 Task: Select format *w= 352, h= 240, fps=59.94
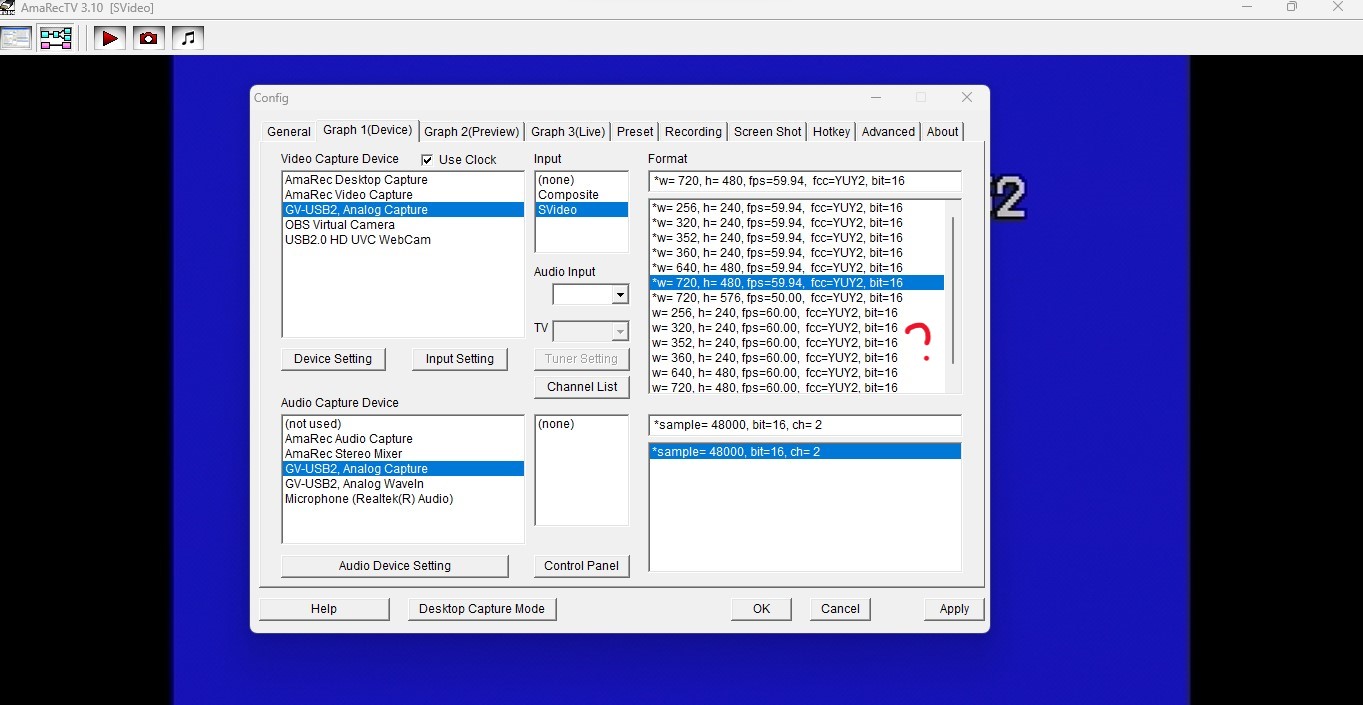(797, 238)
